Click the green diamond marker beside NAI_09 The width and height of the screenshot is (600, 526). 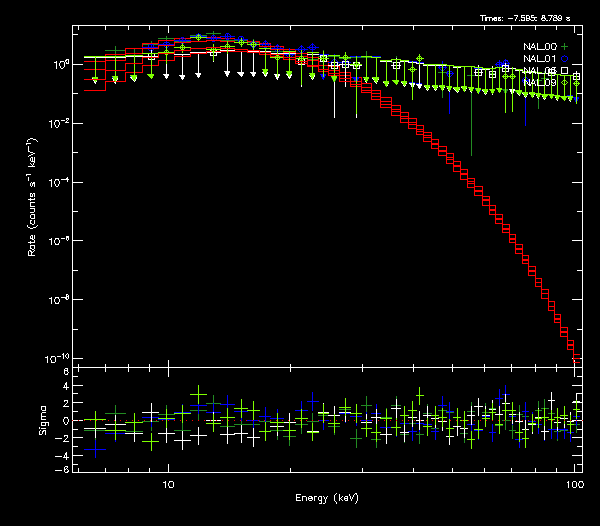(565, 83)
